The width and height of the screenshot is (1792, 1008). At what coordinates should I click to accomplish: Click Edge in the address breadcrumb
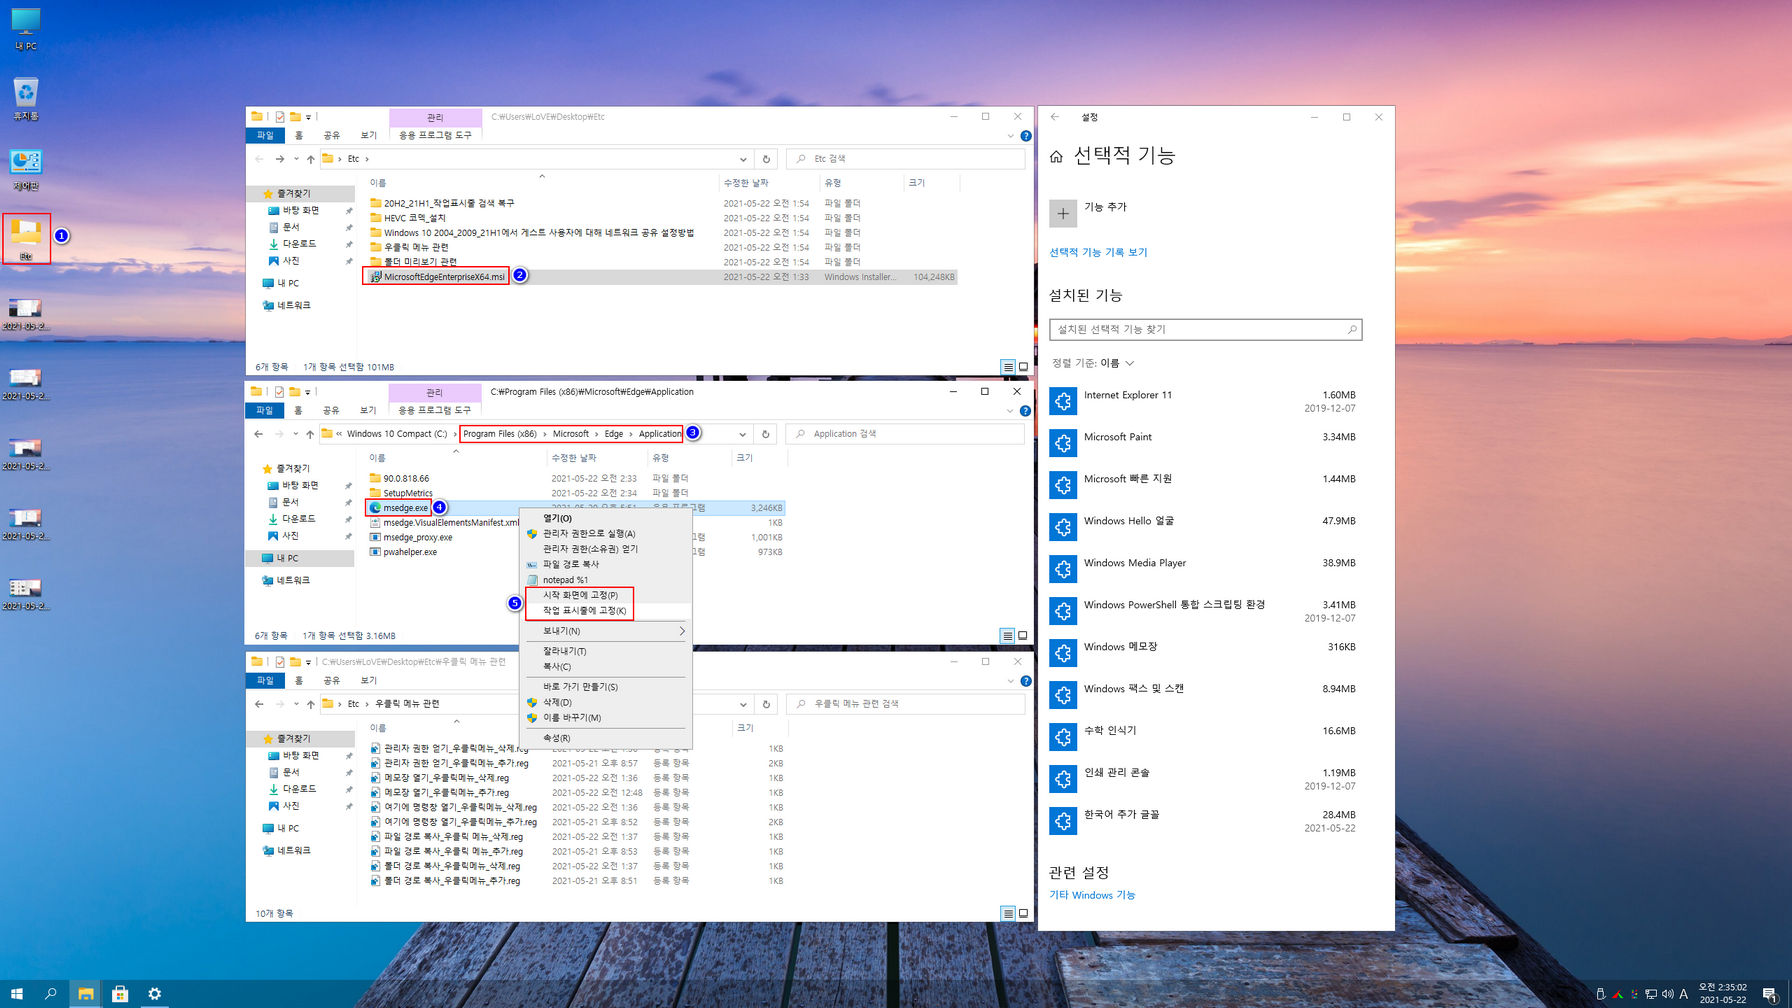pos(613,434)
